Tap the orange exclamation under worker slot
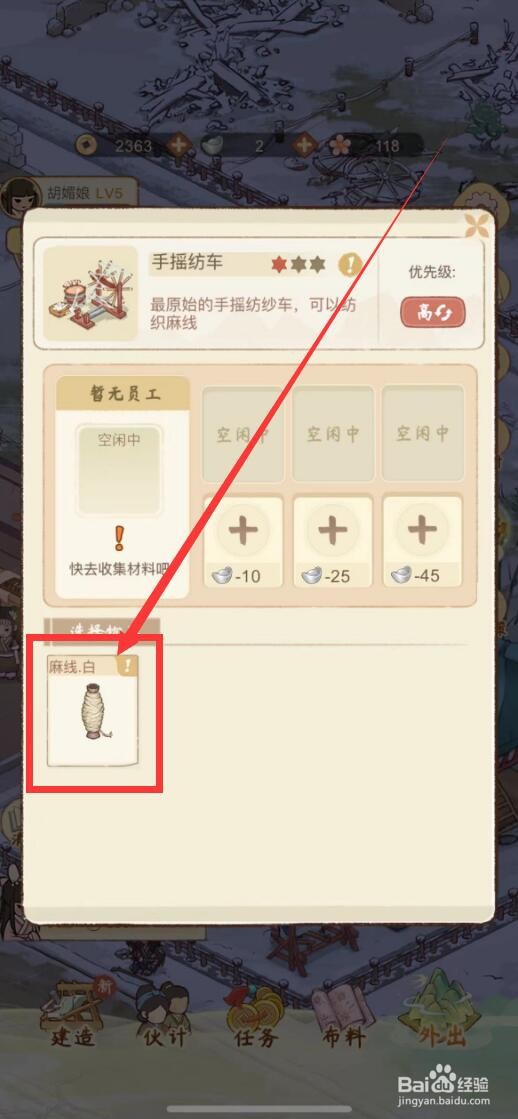This screenshot has height=1119, width=518. pos(119,538)
